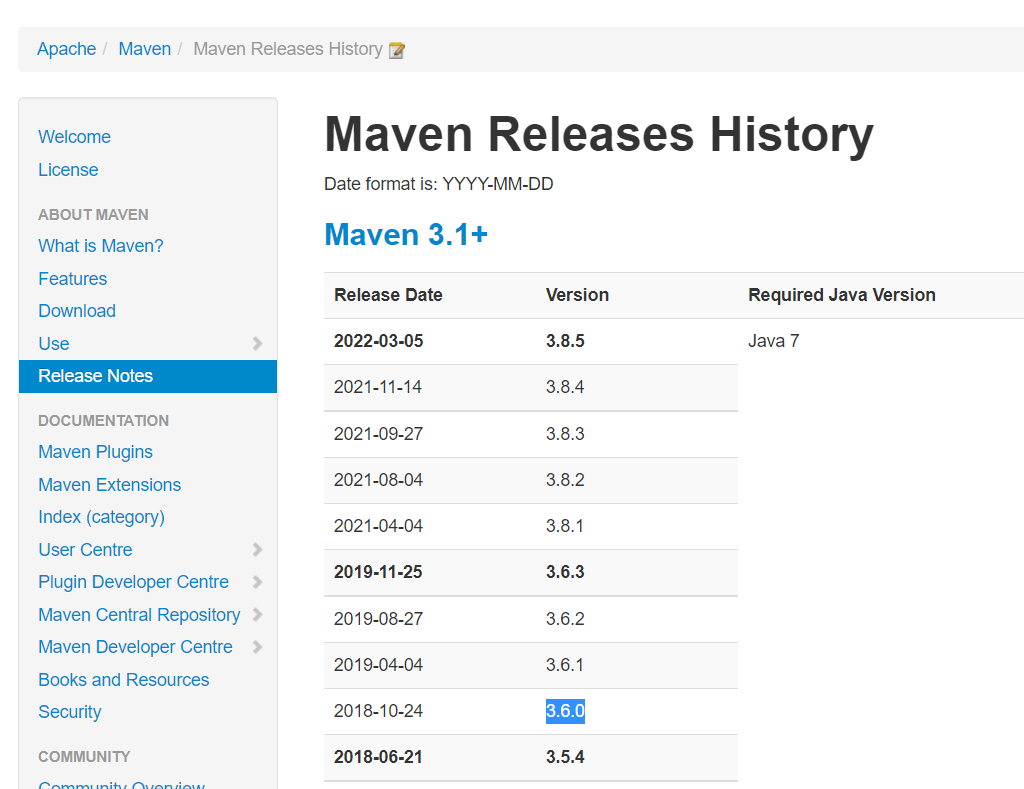Expand the Use submenu chevron
1024x789 pixels.
point(257,344)
